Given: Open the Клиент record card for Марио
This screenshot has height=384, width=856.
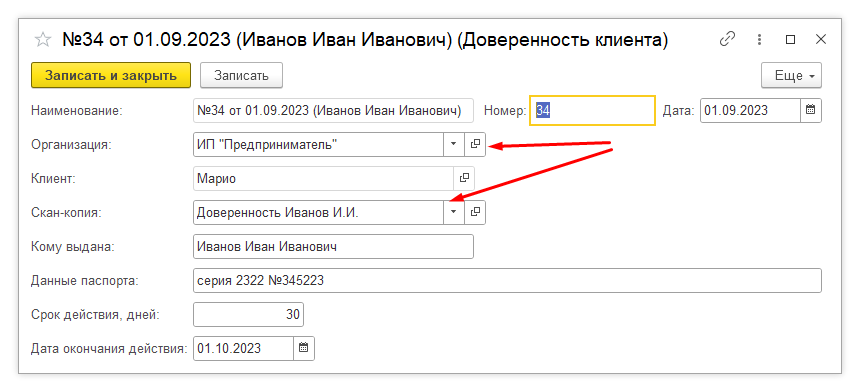Looking at the screenshot, I should pyautogui.click(x=465, y=178).
